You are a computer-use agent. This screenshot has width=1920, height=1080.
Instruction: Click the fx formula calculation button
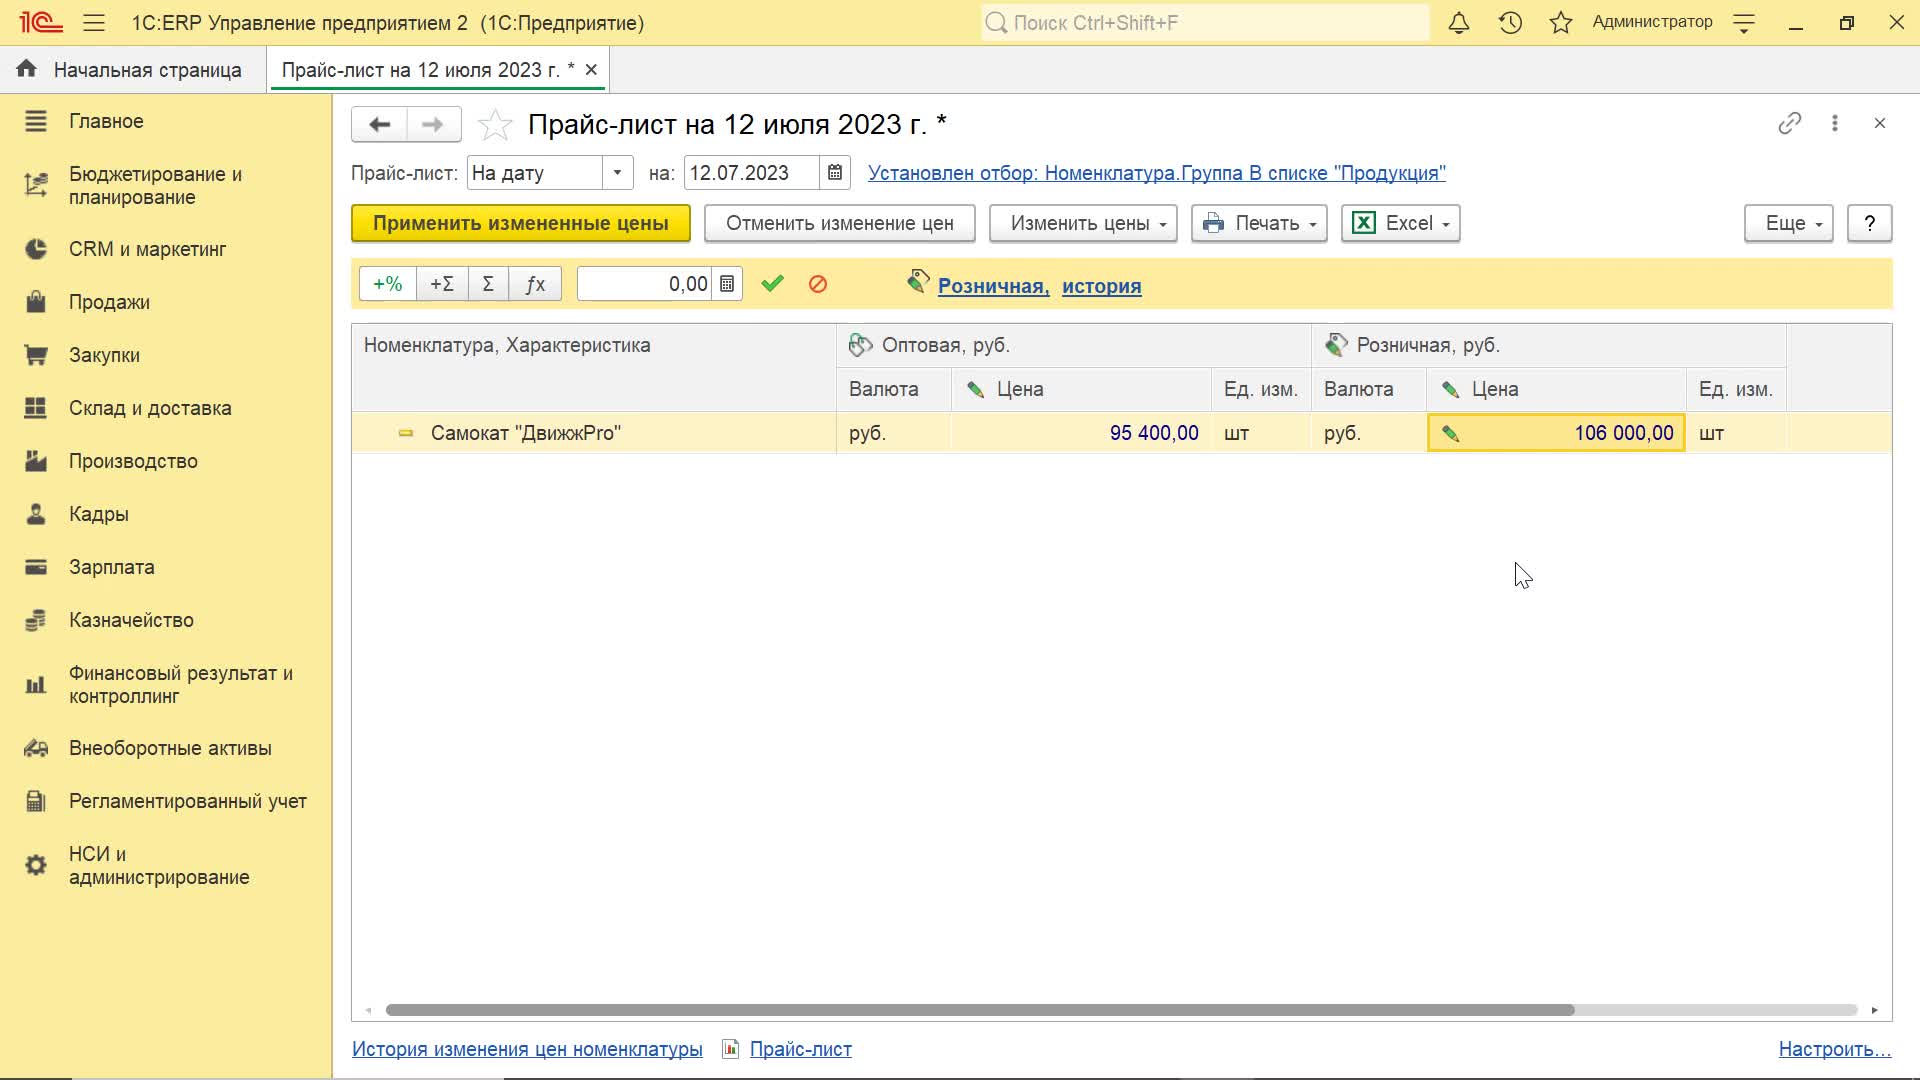[535, 284]
